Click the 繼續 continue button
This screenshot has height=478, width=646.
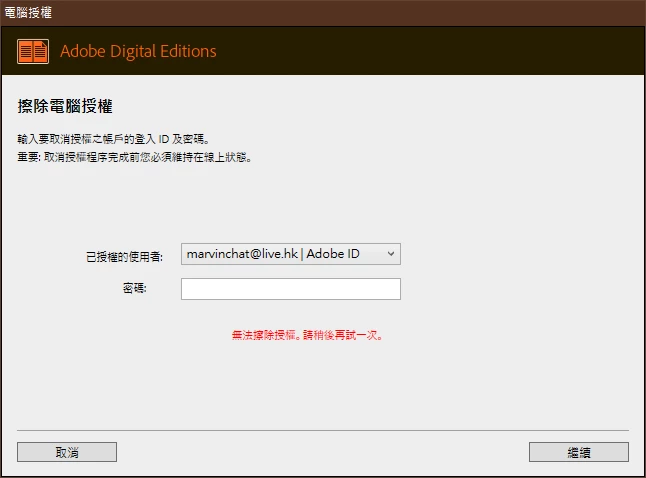coord(578,452)
